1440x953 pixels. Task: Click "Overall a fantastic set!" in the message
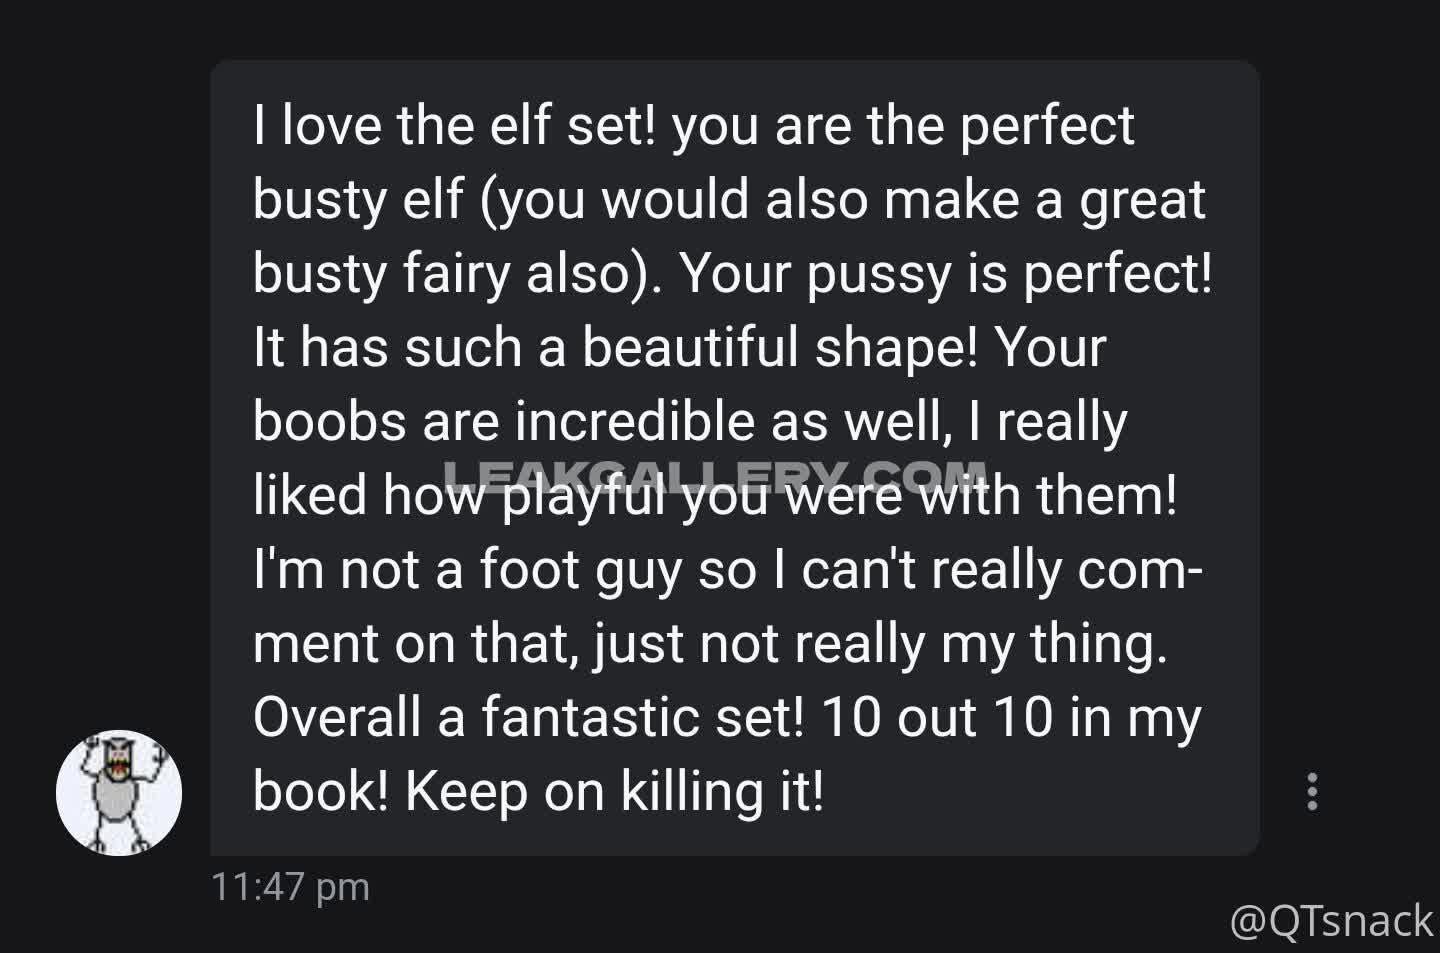(528, 718)
